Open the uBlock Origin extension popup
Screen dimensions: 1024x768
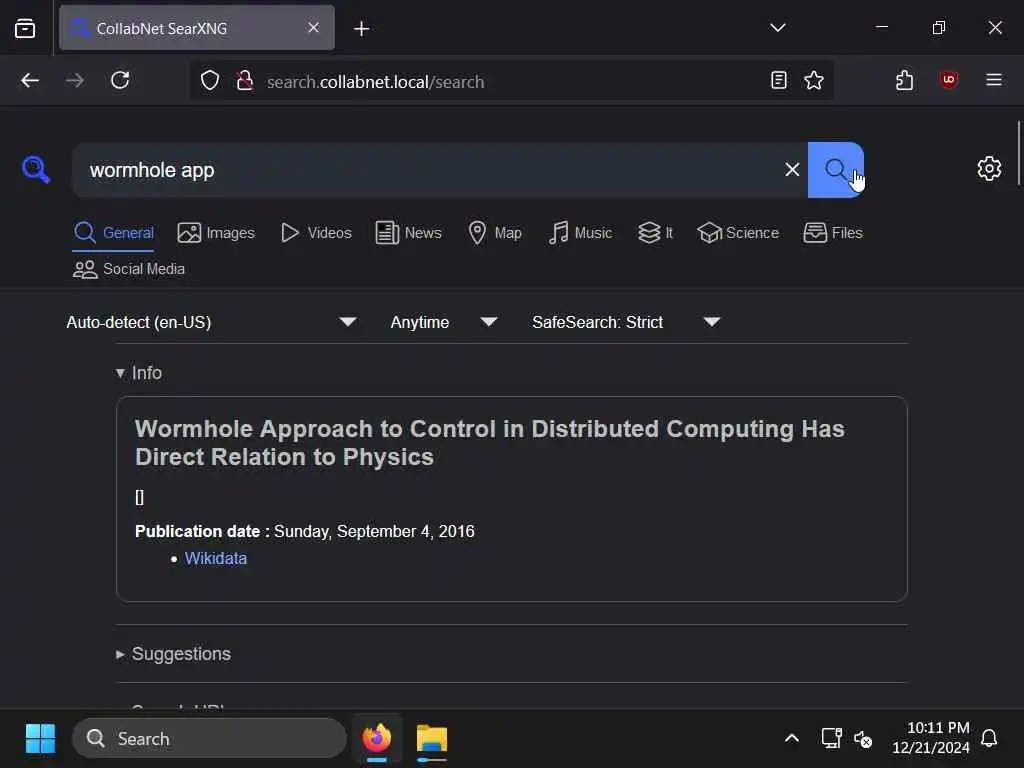(949, 81)
